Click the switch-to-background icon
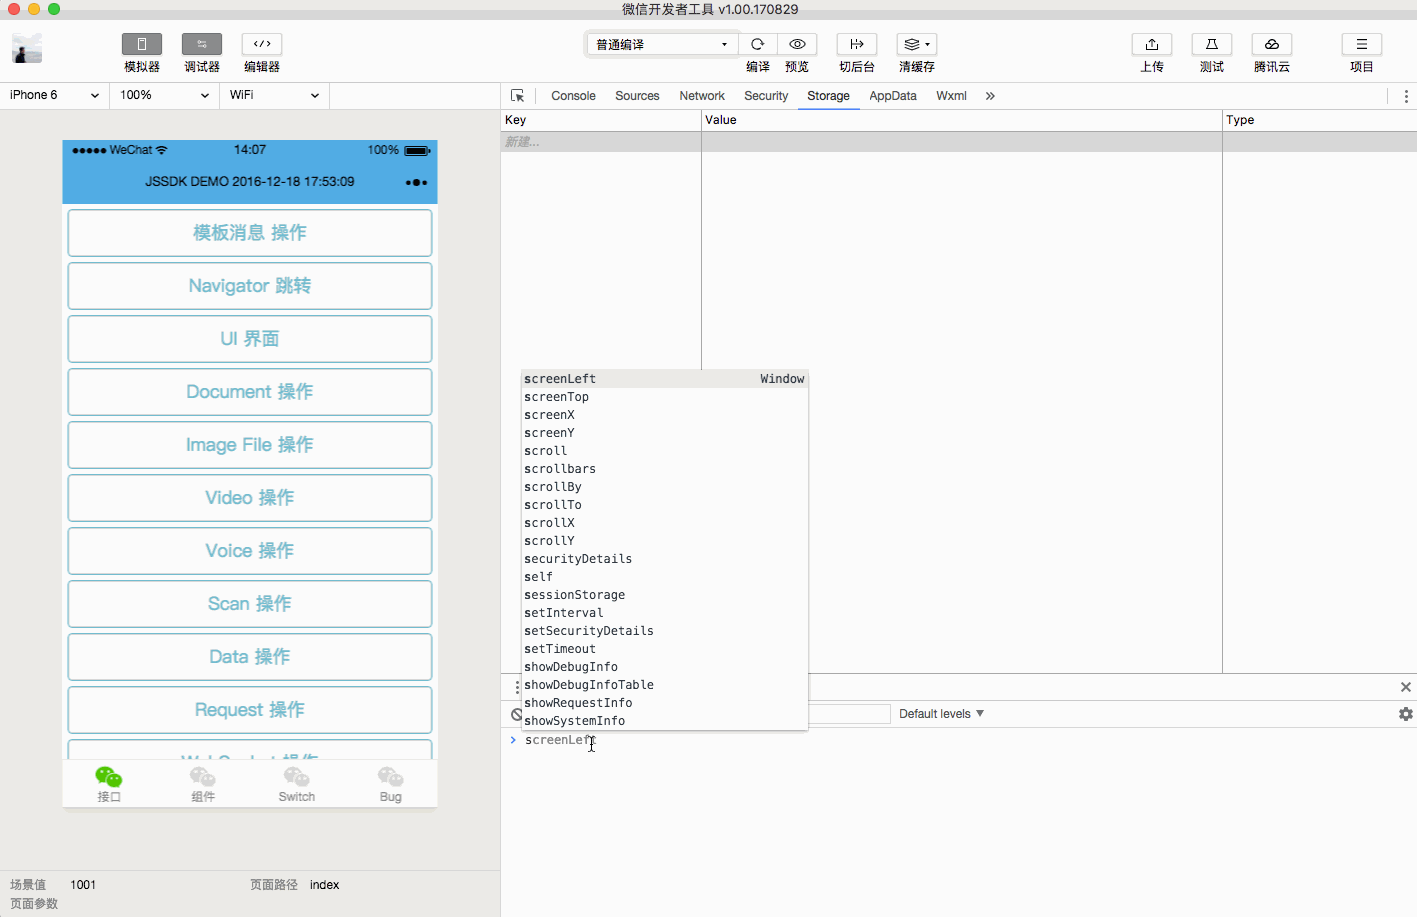This screenshot has height=917, width=1417. pos(857,44)
